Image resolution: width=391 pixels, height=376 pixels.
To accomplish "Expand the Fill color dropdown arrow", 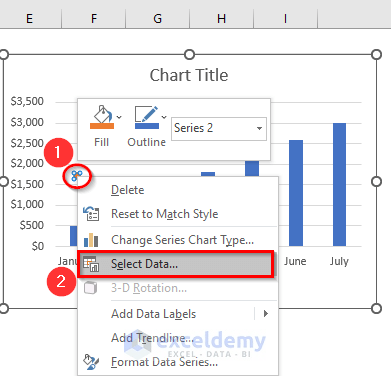I will pos(119,117).
